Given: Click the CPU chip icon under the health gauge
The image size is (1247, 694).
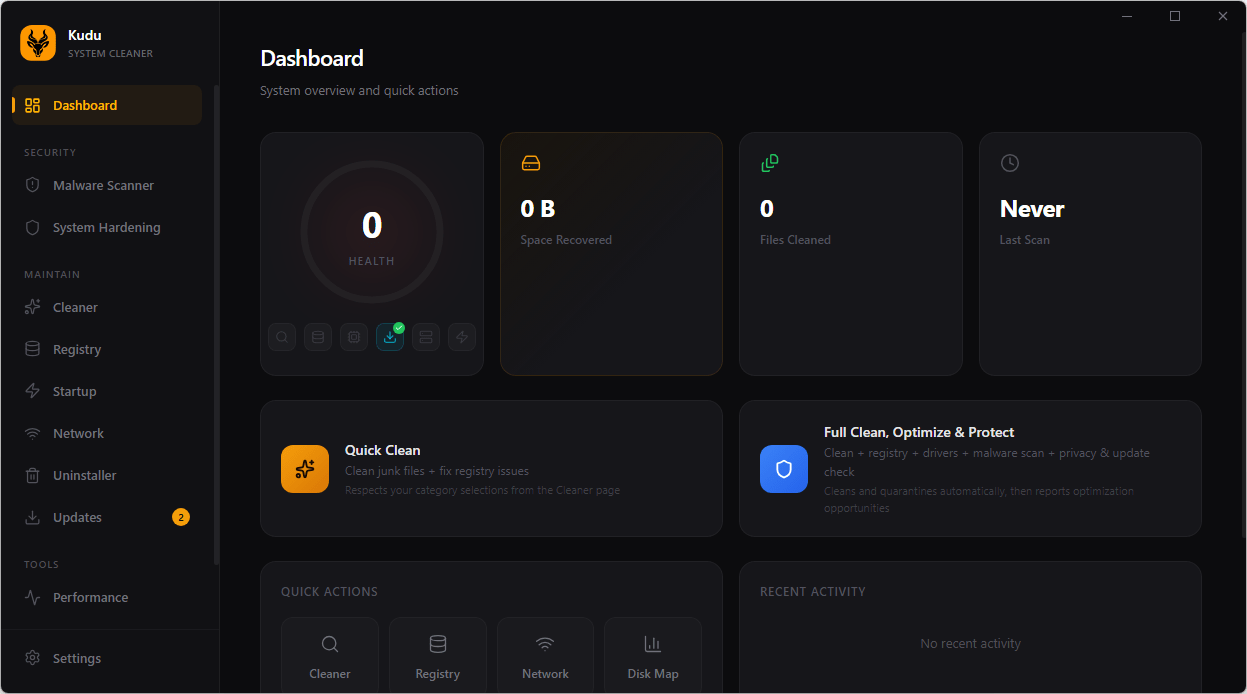Looking at the screenshot, I should coord(354,337).
